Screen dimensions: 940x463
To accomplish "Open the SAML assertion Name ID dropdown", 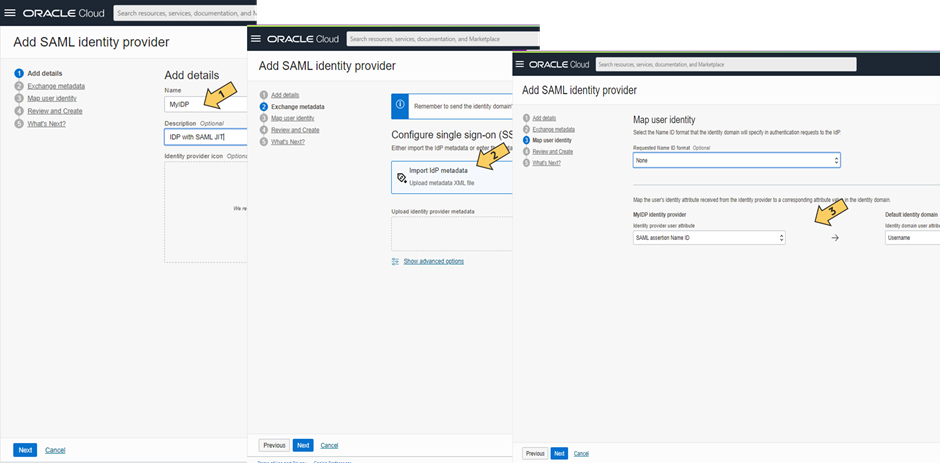I will [709, 237].
